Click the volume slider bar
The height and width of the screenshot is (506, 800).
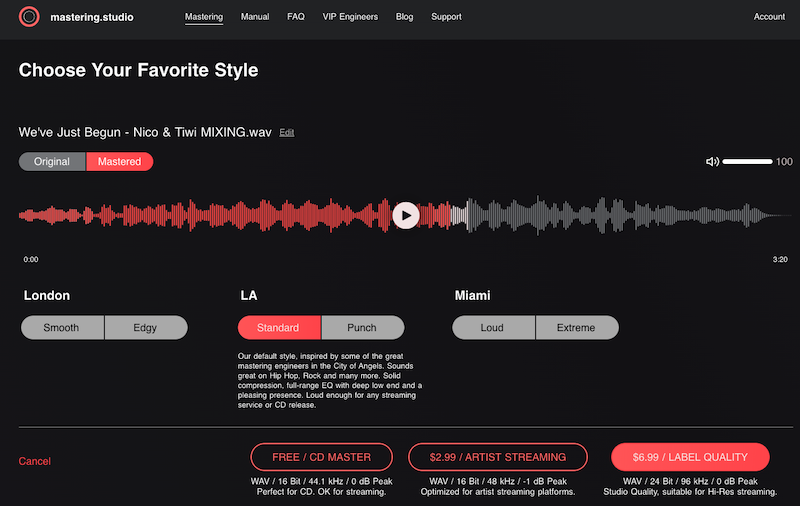[747, 162]
